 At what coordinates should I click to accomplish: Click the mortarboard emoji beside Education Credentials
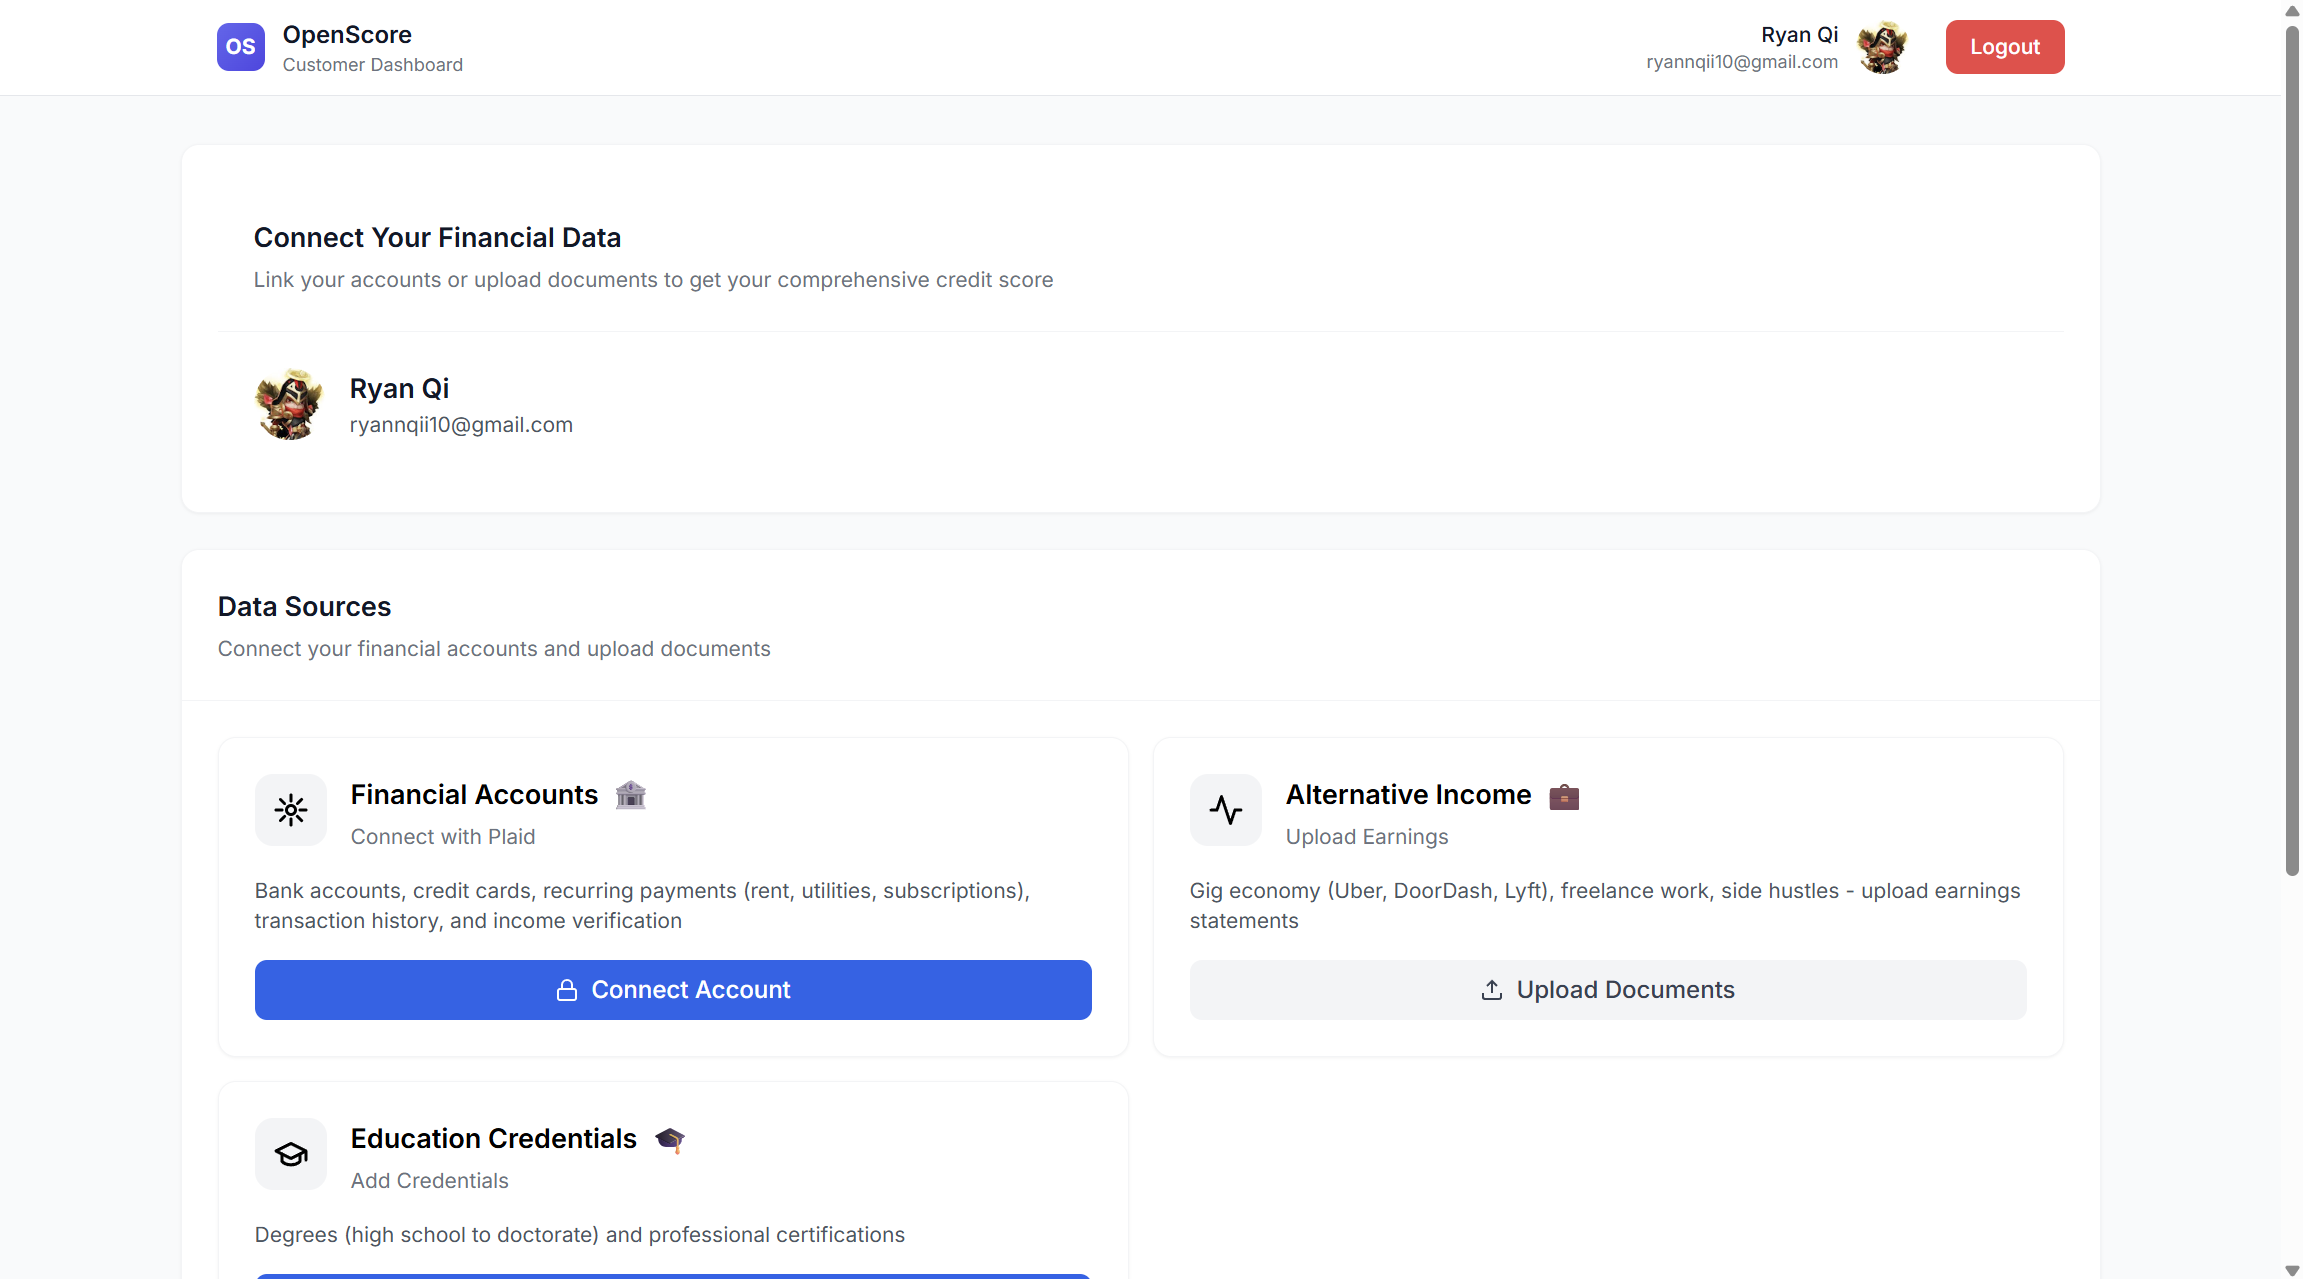(x=670, y=1139)
